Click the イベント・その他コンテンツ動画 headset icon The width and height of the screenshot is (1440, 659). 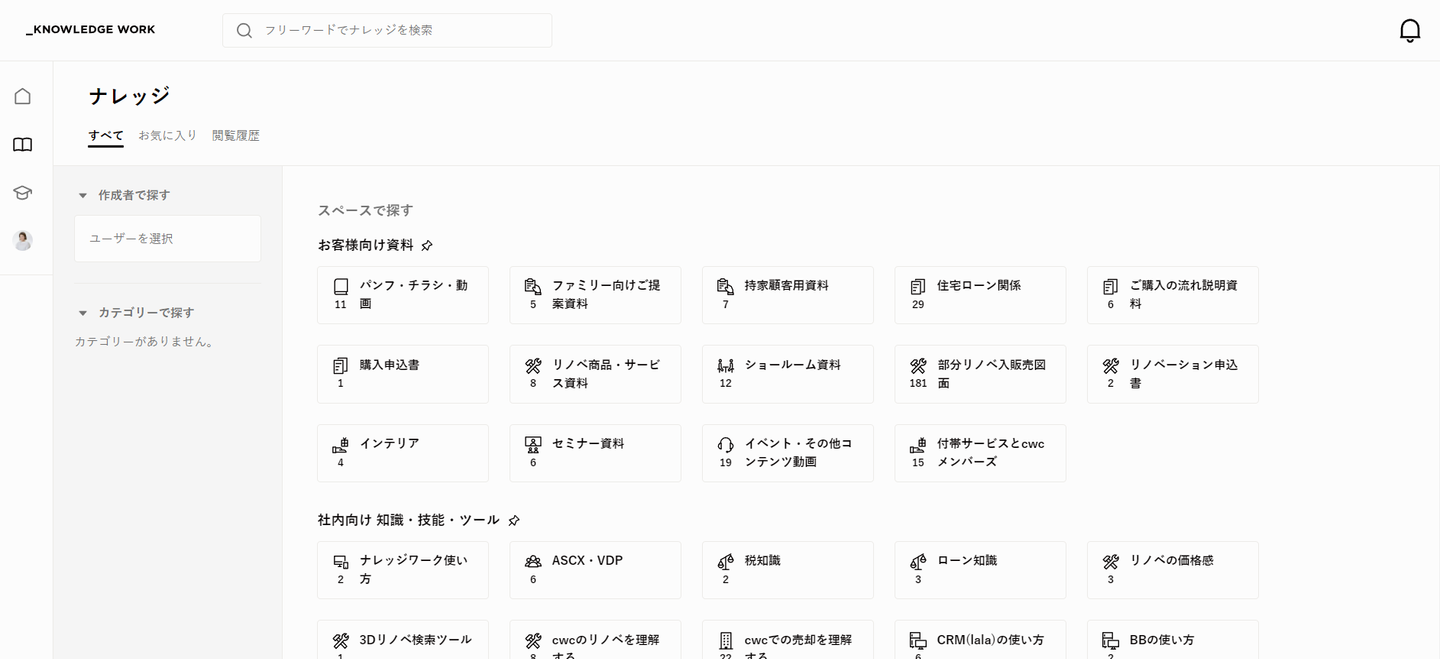tap(726, 444)
